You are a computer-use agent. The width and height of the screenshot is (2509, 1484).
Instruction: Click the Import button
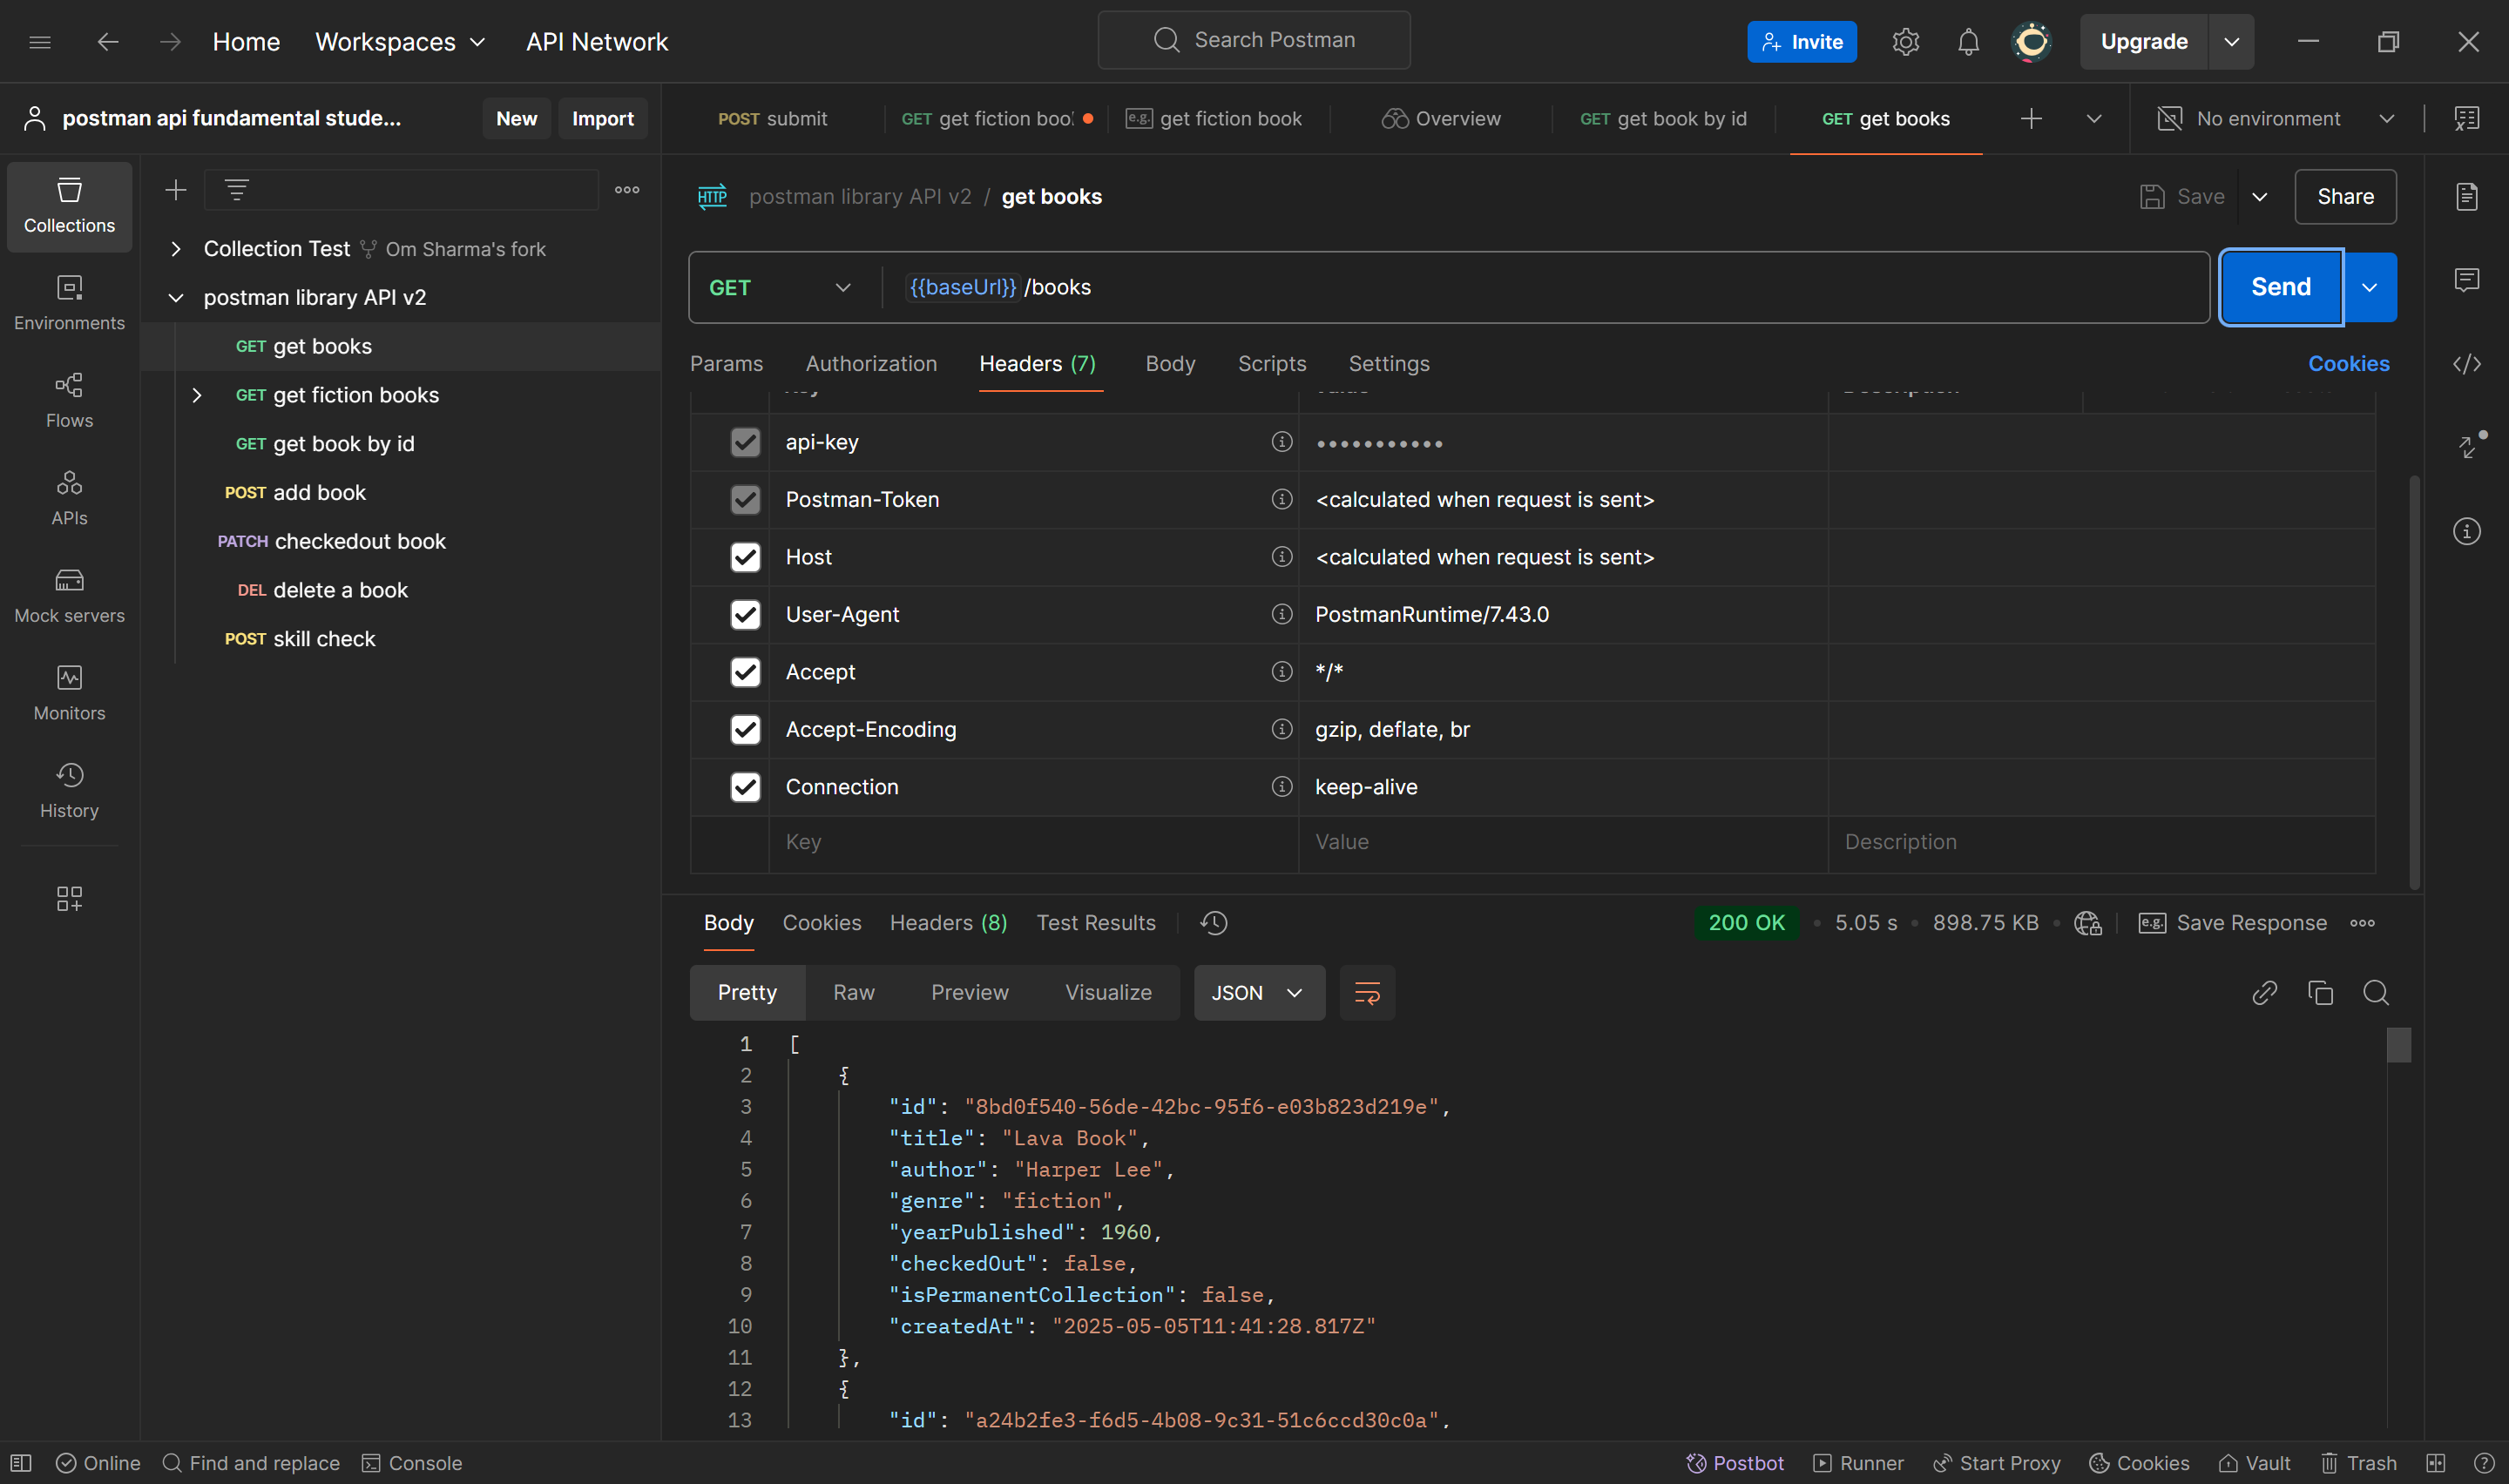[602, 118]
